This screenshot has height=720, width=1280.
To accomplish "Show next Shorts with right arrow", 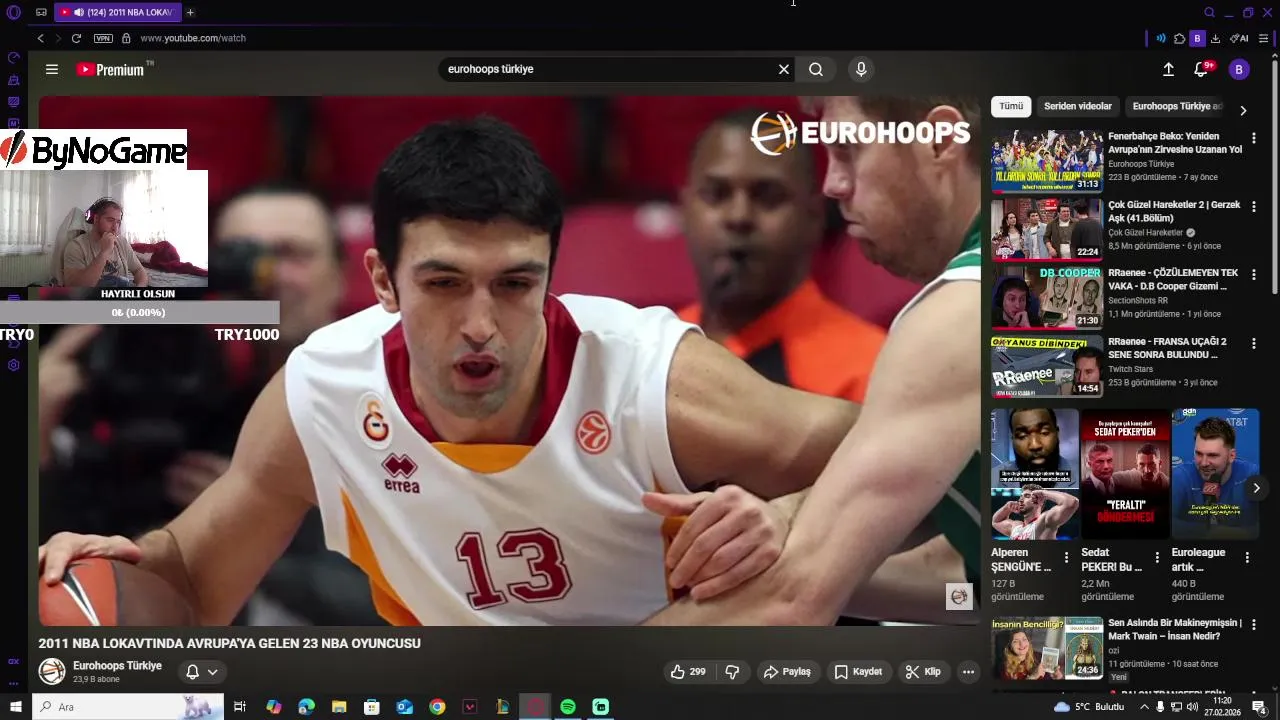I will [1256, 488].
